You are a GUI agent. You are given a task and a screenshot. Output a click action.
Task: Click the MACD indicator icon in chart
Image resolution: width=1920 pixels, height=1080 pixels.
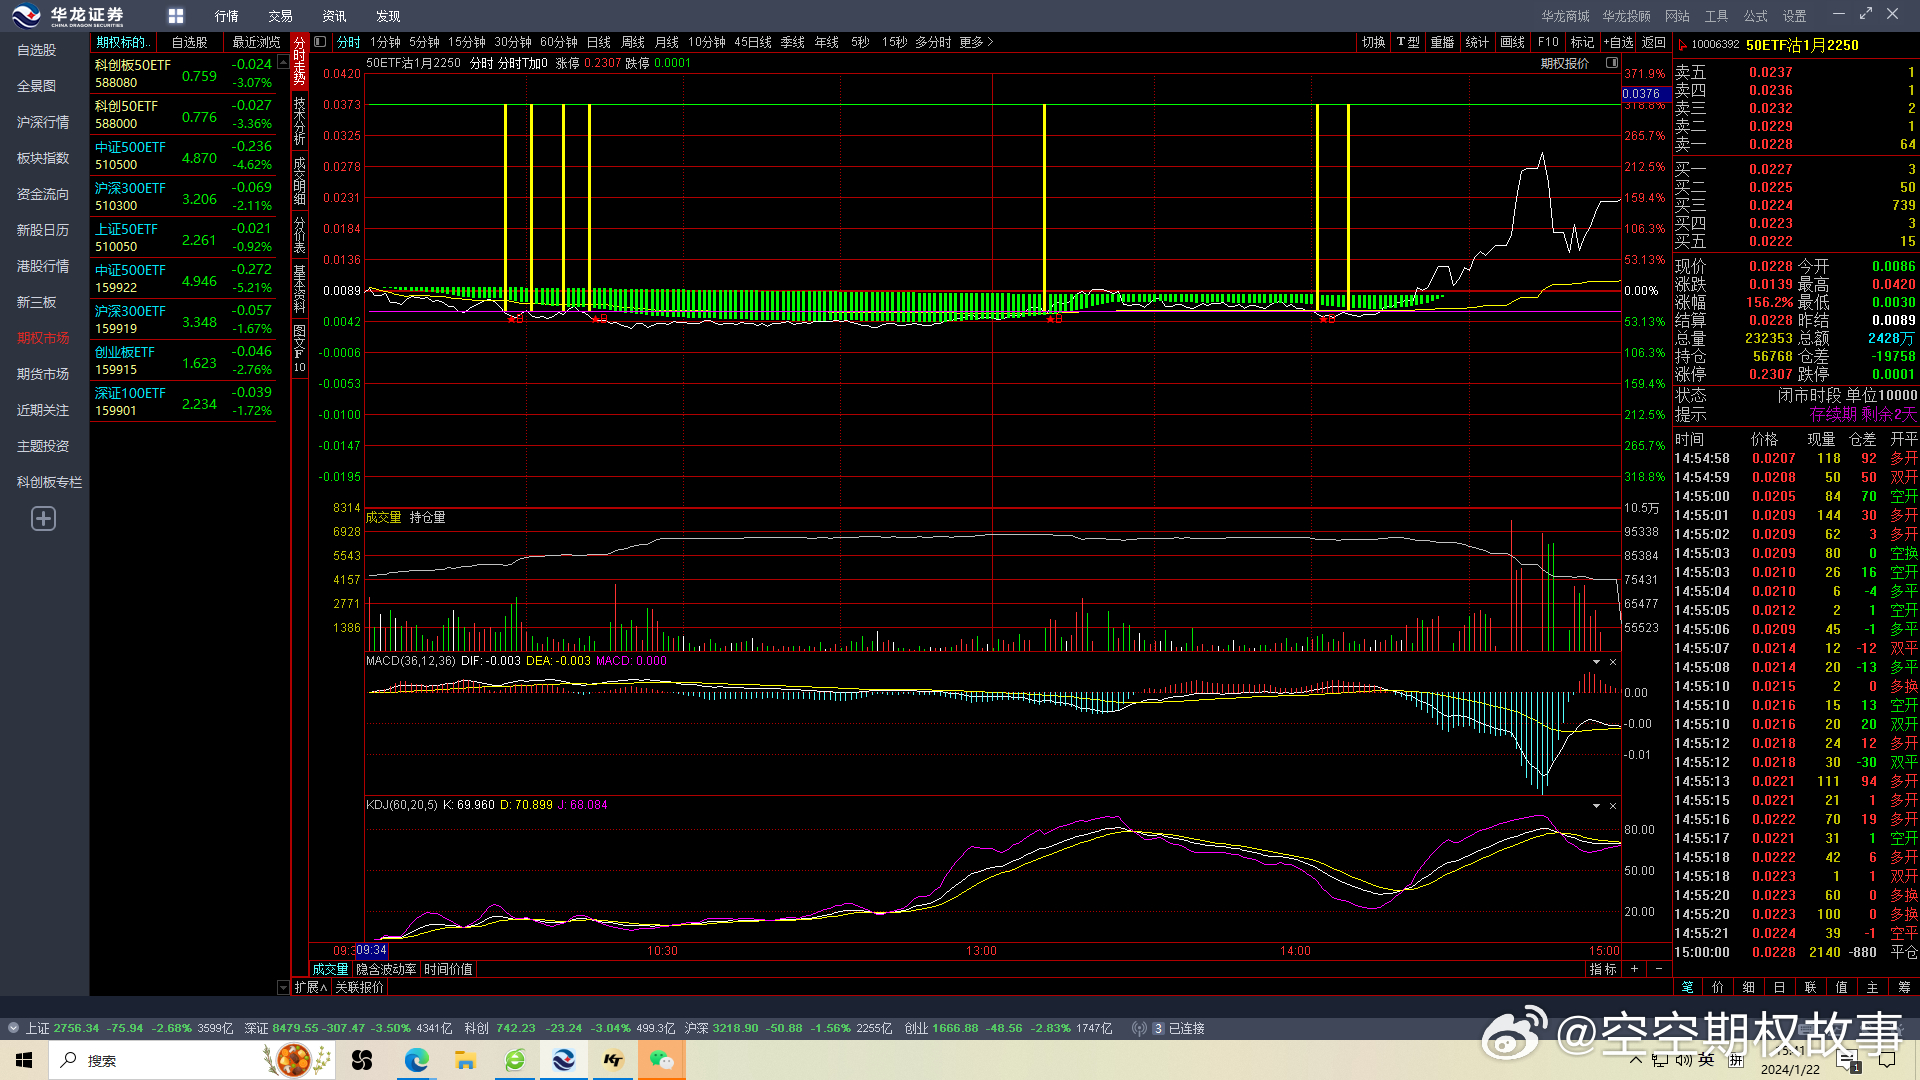407,661
